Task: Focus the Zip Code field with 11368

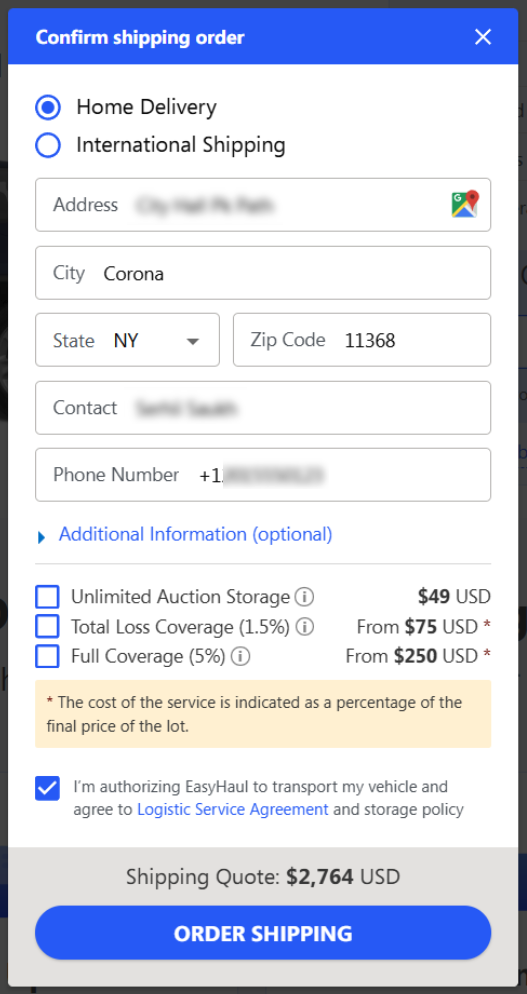Action: [x=362, y=340]
